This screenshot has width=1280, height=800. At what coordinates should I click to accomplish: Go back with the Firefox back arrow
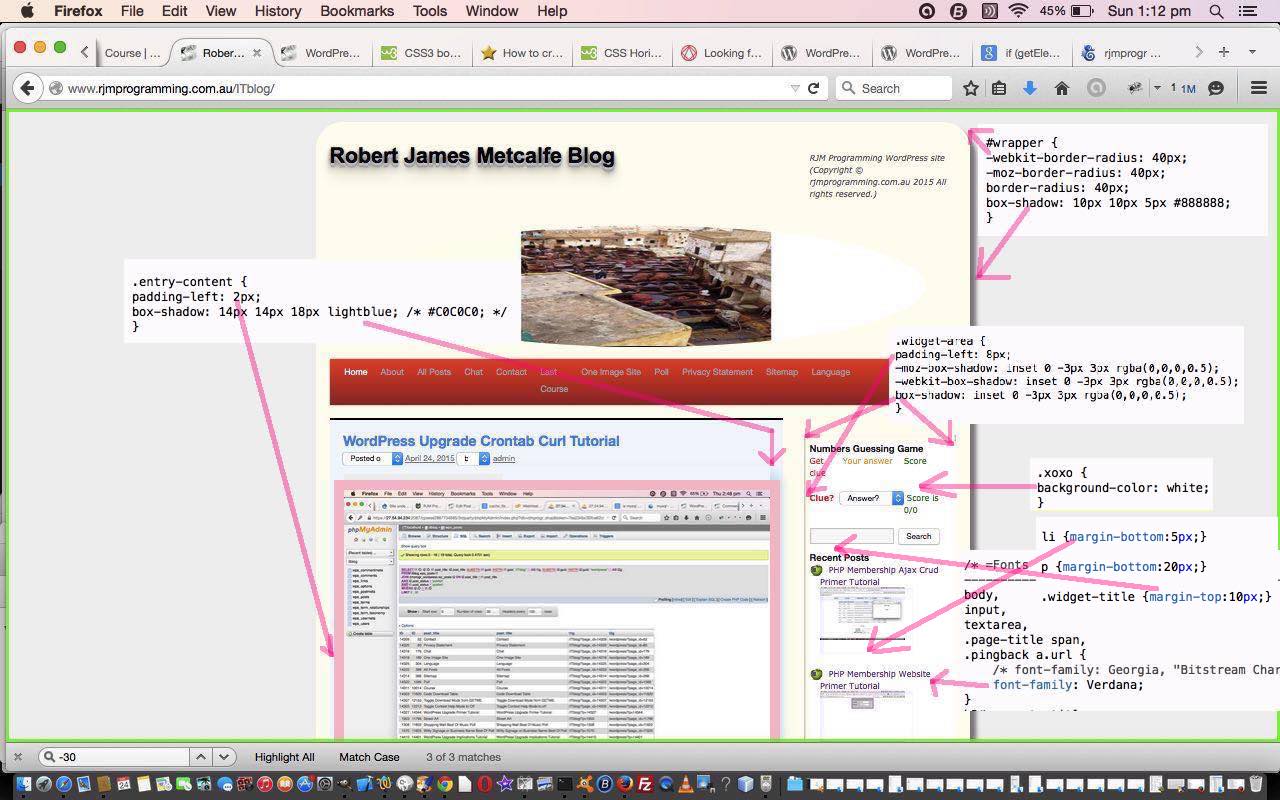coord(27,88)
